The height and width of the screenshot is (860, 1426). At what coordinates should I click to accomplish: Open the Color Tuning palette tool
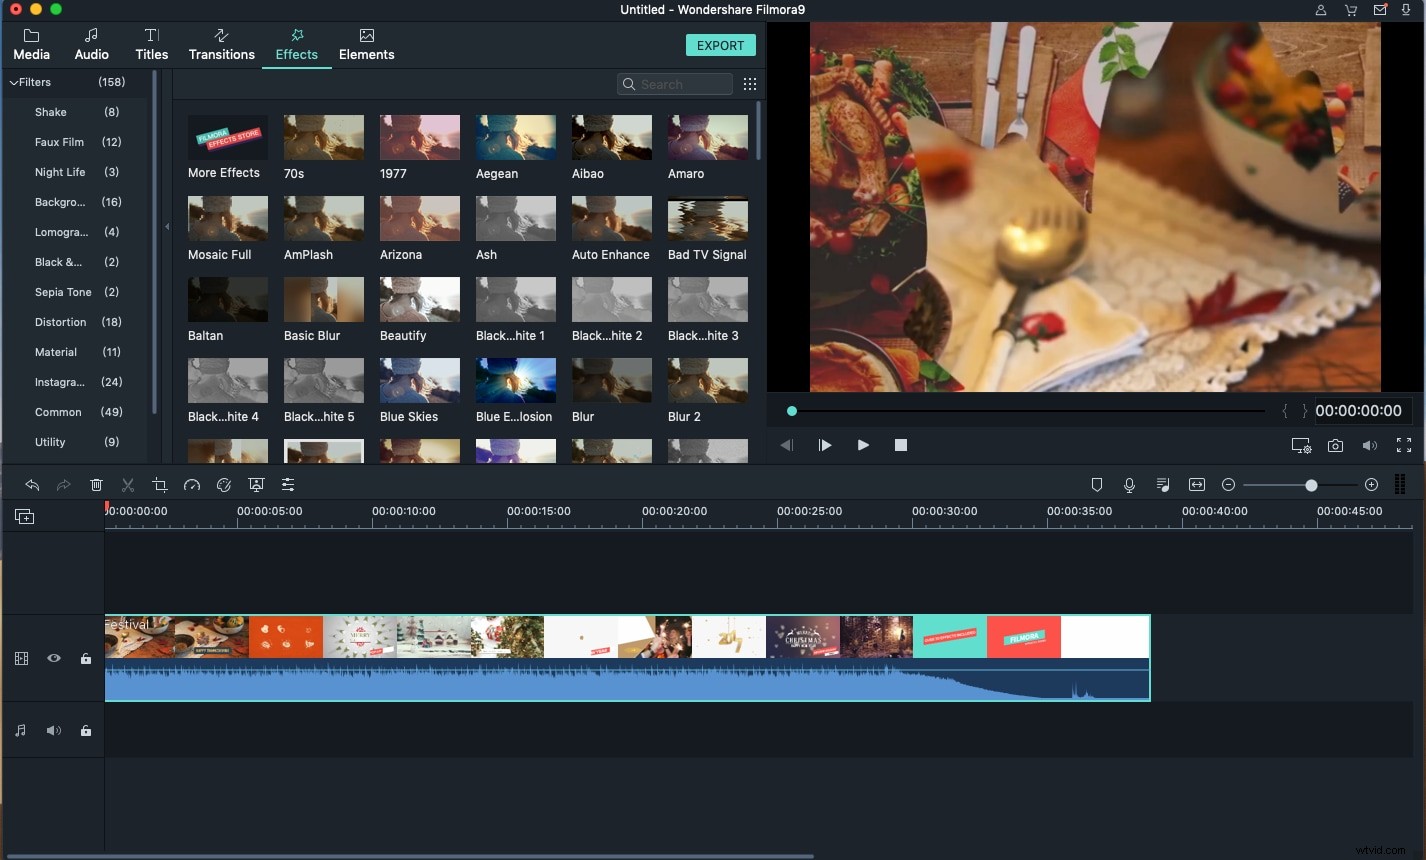pos(224,485)
